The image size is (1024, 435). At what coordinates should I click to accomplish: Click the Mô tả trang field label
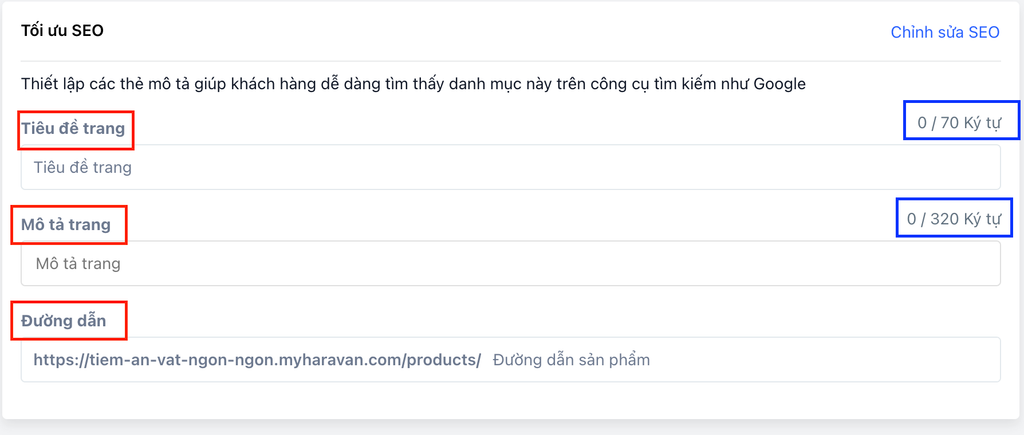66,224
